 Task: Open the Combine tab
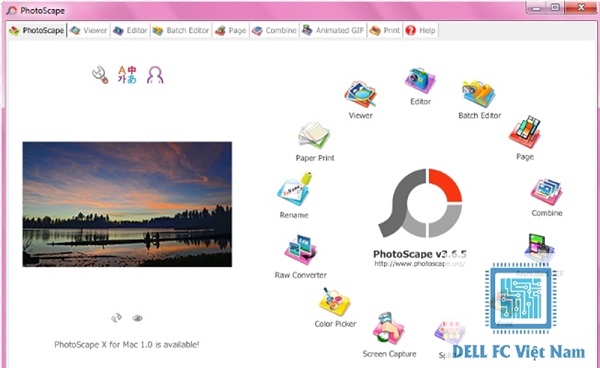274,30
